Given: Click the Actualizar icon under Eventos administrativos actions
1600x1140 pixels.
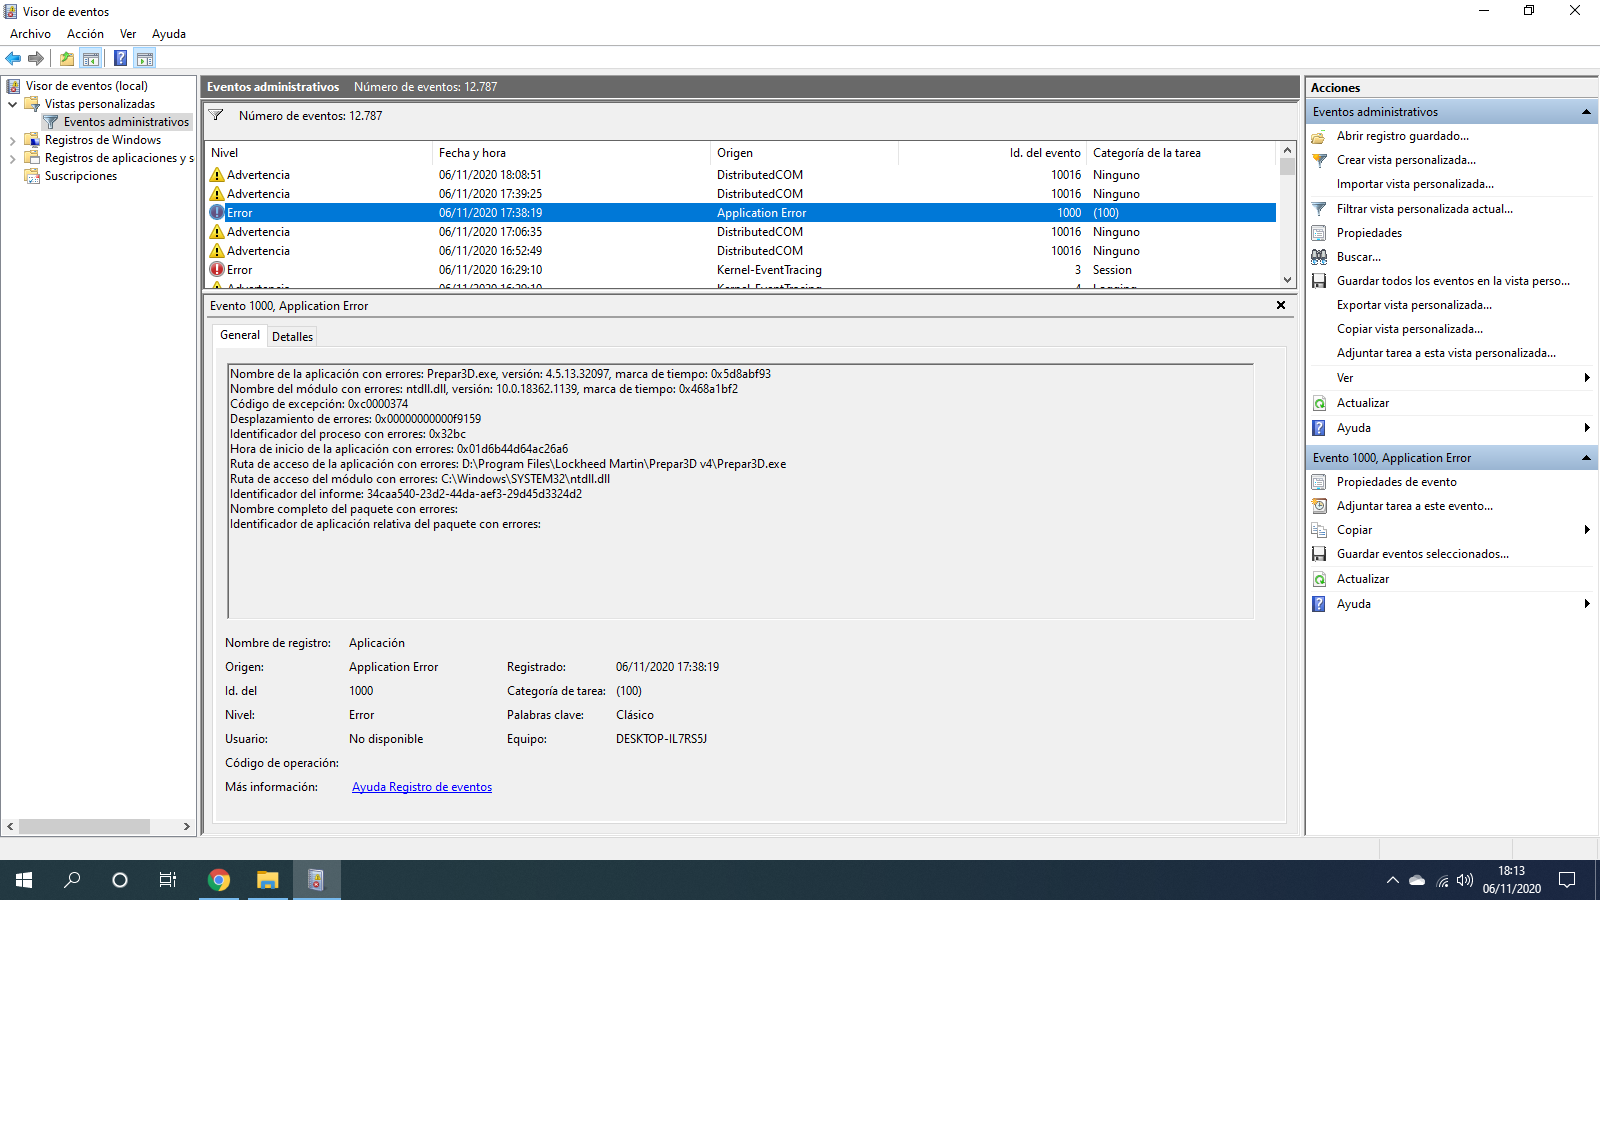Looking at the screenshot, I should tap(1319, 403).
